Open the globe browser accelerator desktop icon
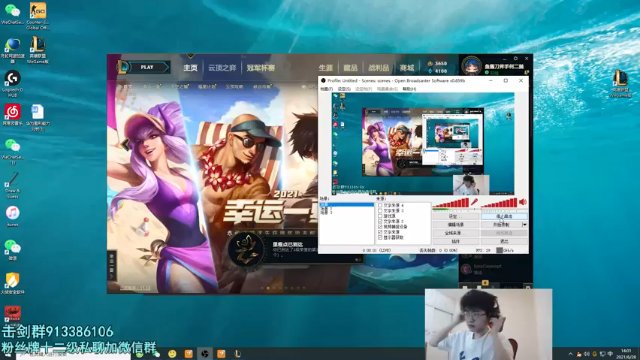The height and width of the screenshot is (360, 640). 13,50
